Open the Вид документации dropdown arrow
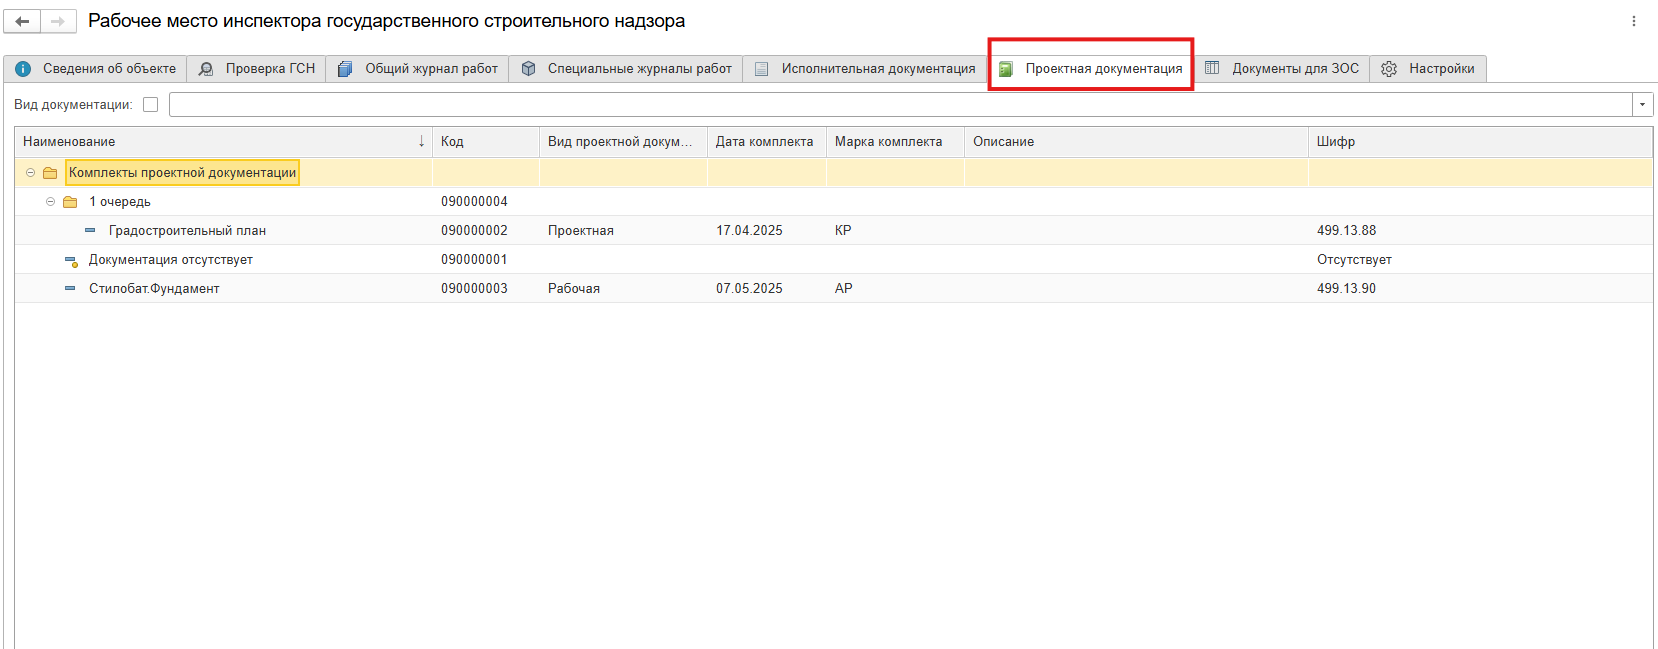1658x649 pixels. click(1642, 105)
